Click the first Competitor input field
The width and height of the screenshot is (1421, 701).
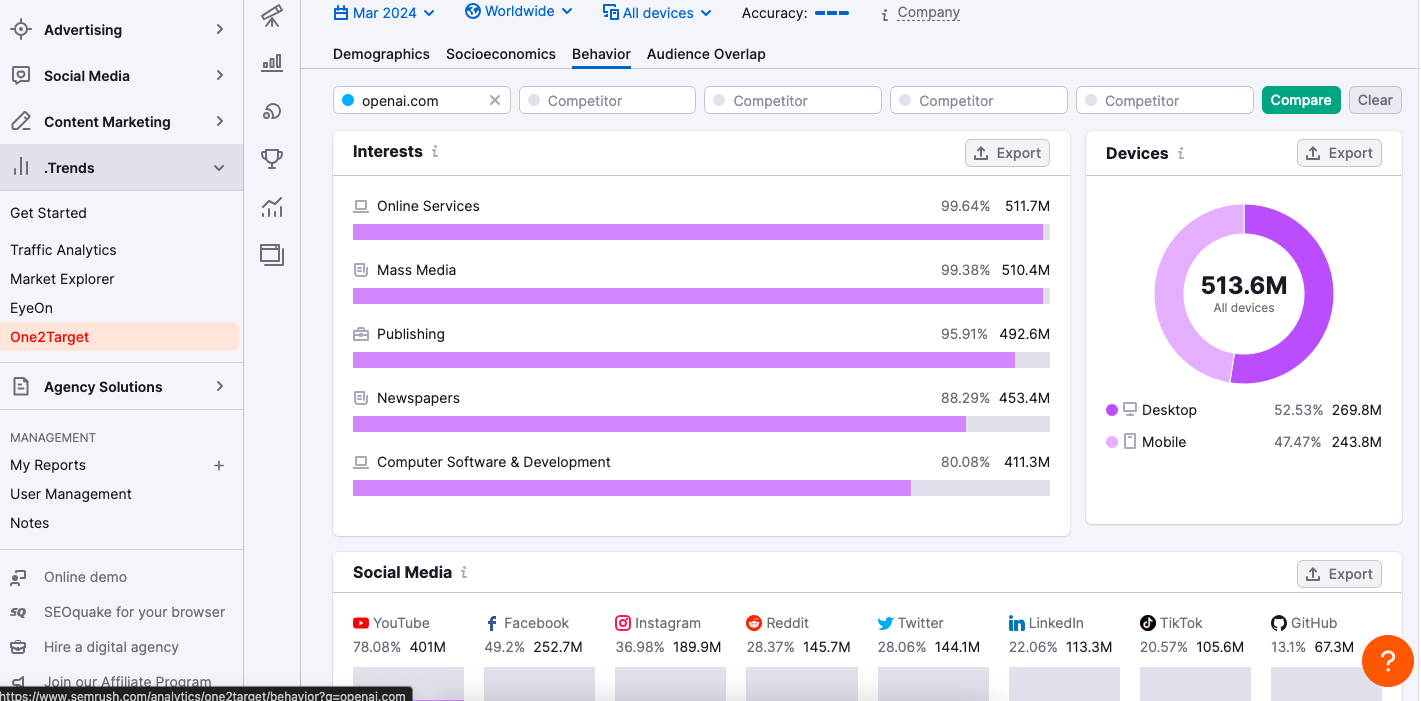tap(607, 100)
